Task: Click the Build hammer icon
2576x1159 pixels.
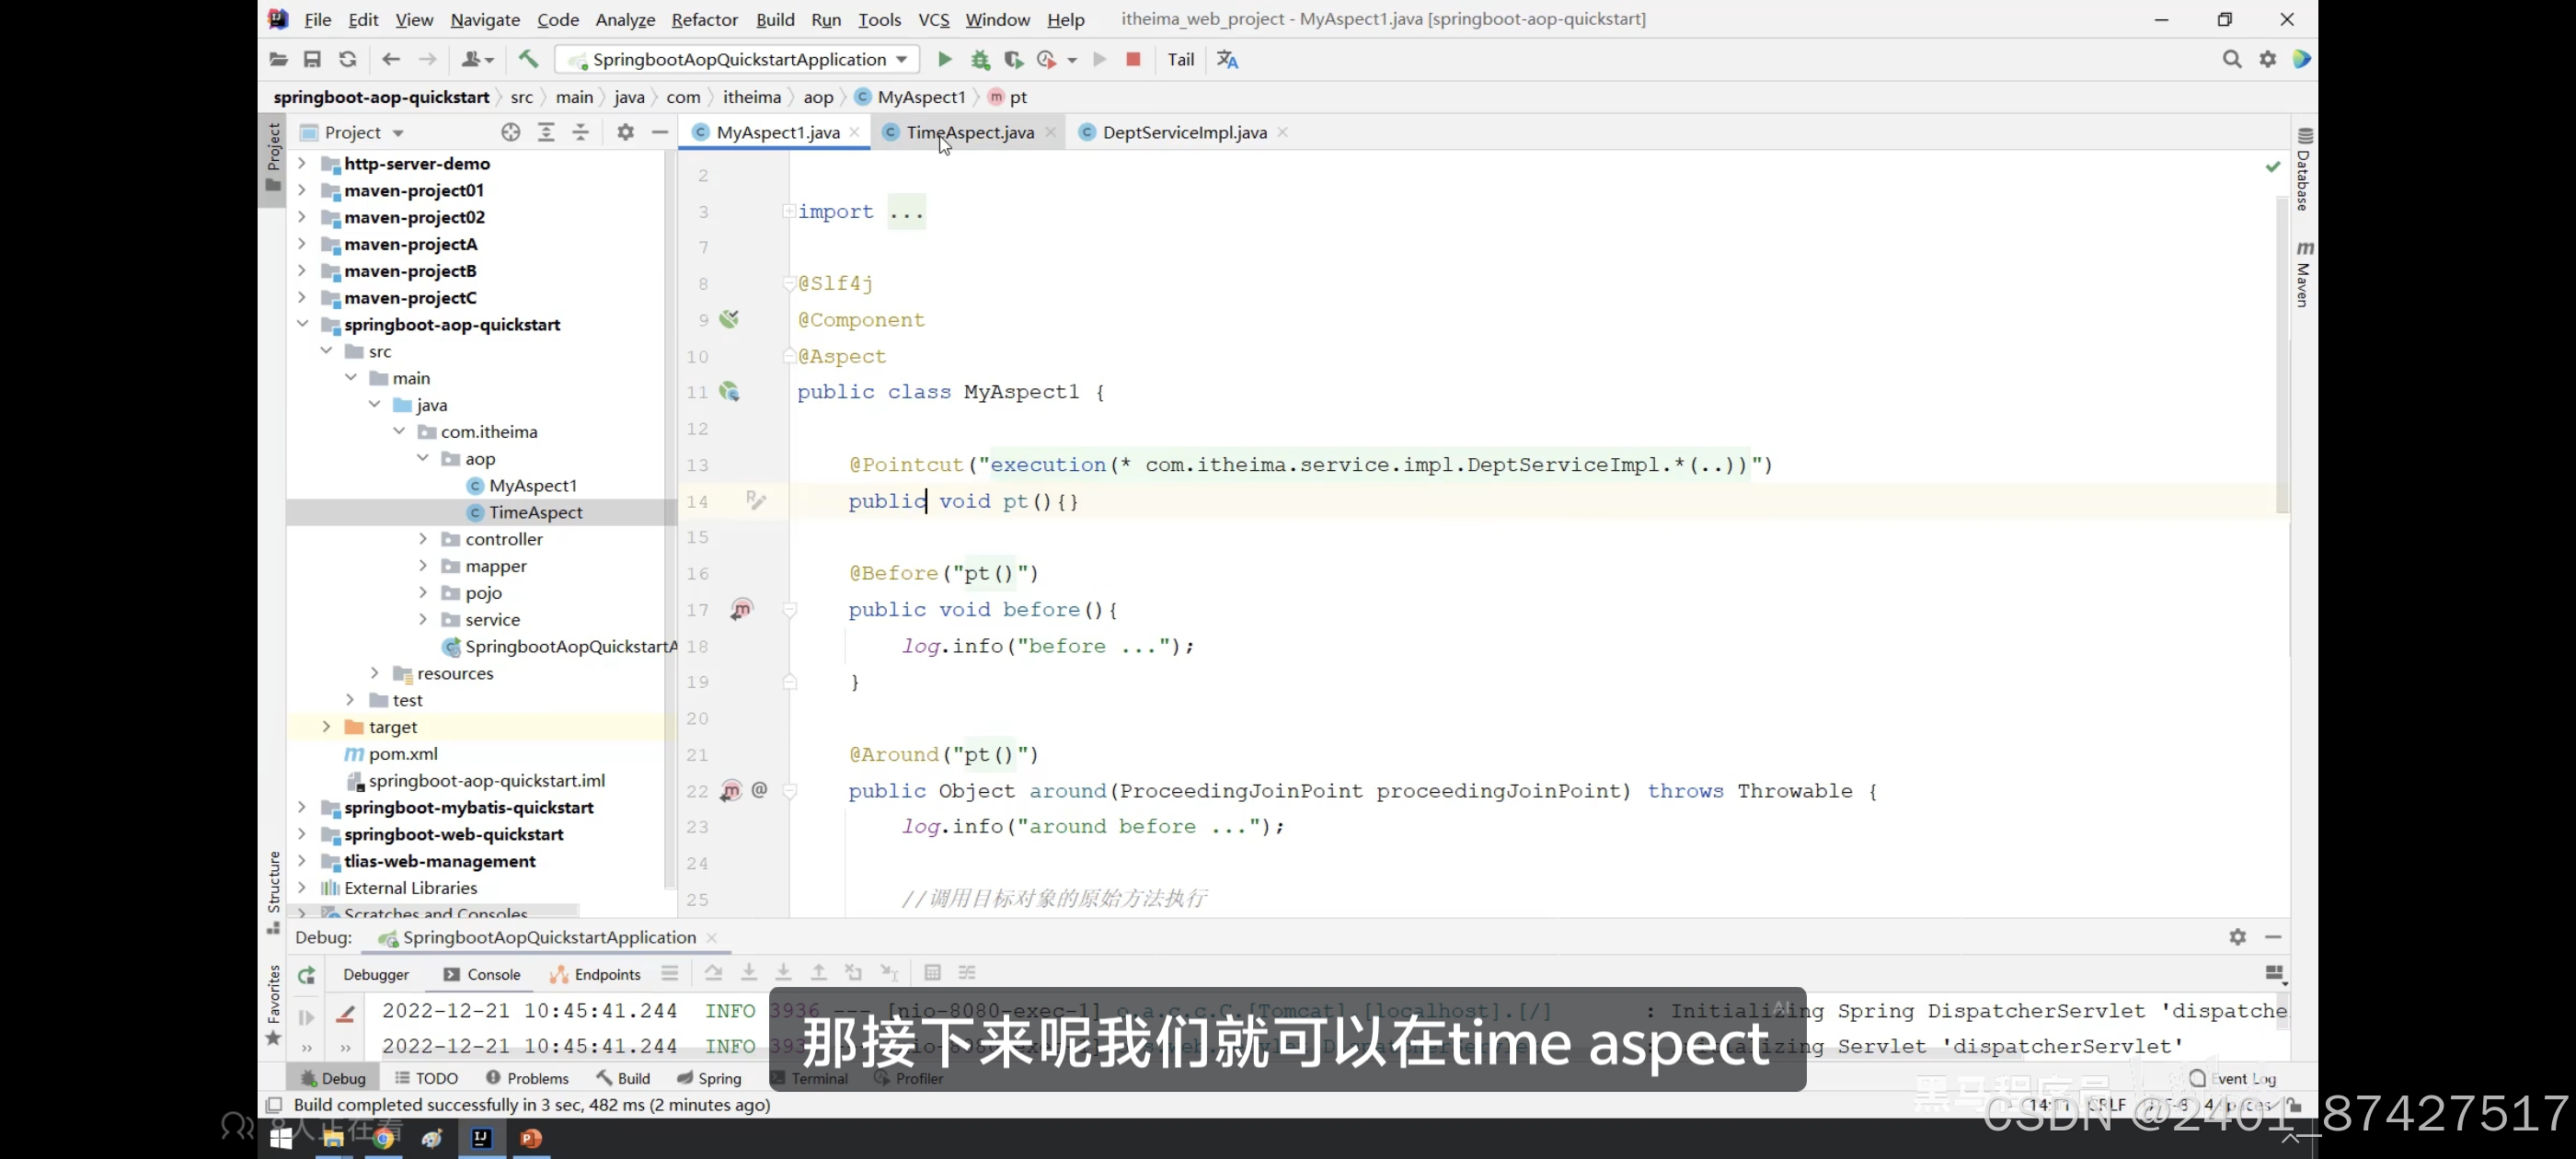Action: (528, 60)
